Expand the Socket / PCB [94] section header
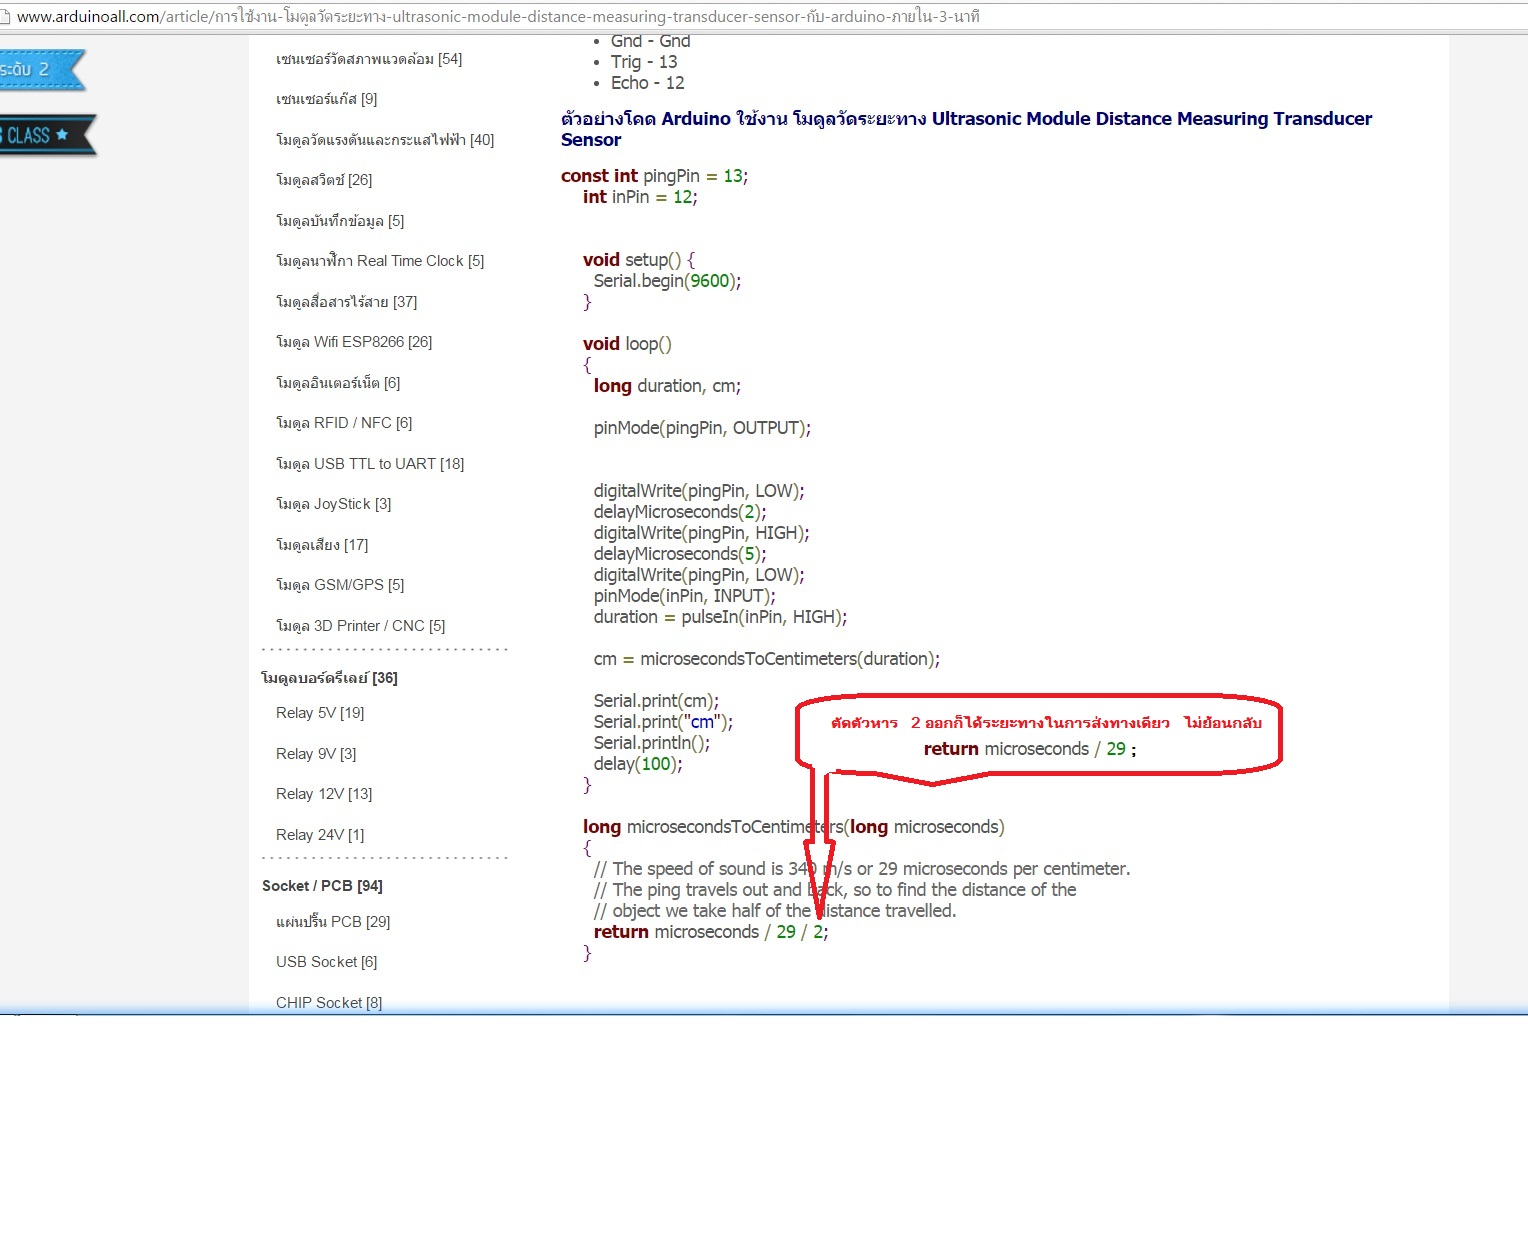Viewport: 1528px width, 1241px height. pos(321,886)
